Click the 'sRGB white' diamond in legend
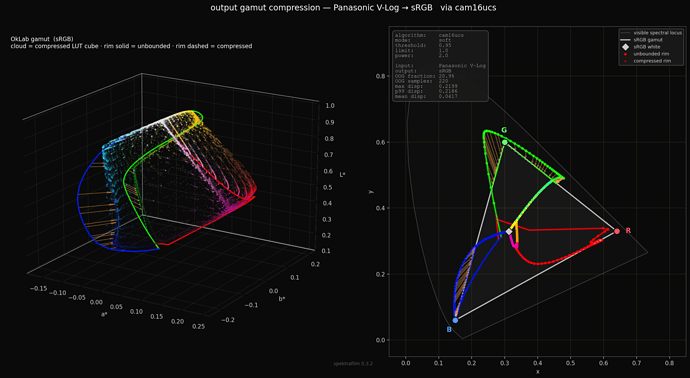690x378 pixels. (625, 47)
